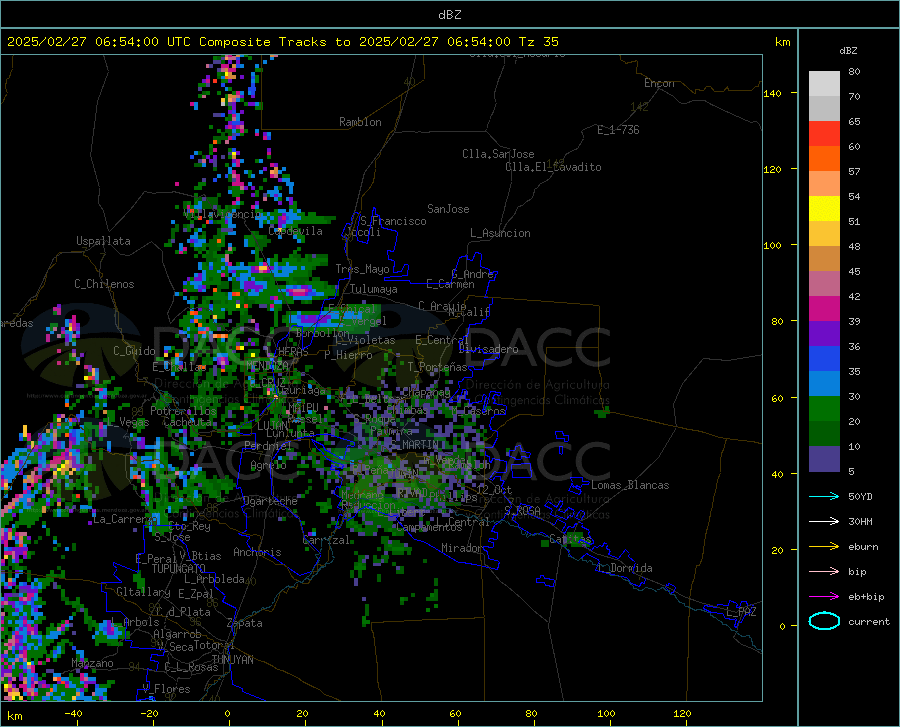Click the Agrelo map label
Viewport: 900px width, 727px height.
[268, 465]
